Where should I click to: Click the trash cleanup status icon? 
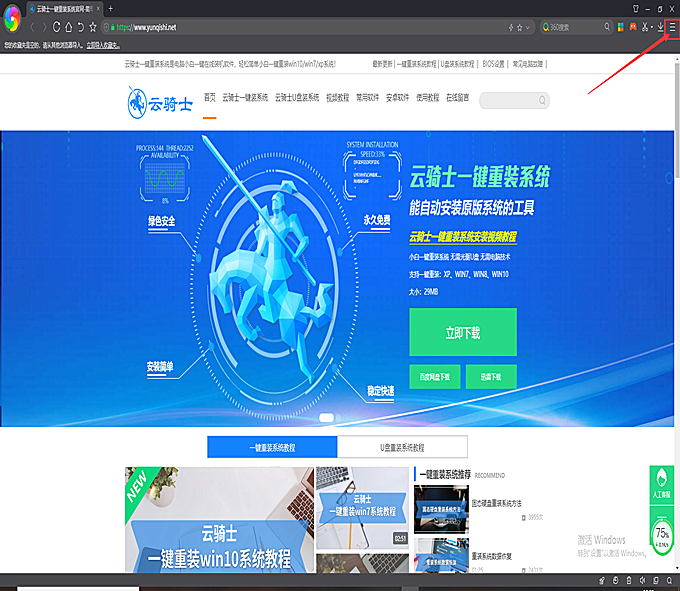[629, 581]
